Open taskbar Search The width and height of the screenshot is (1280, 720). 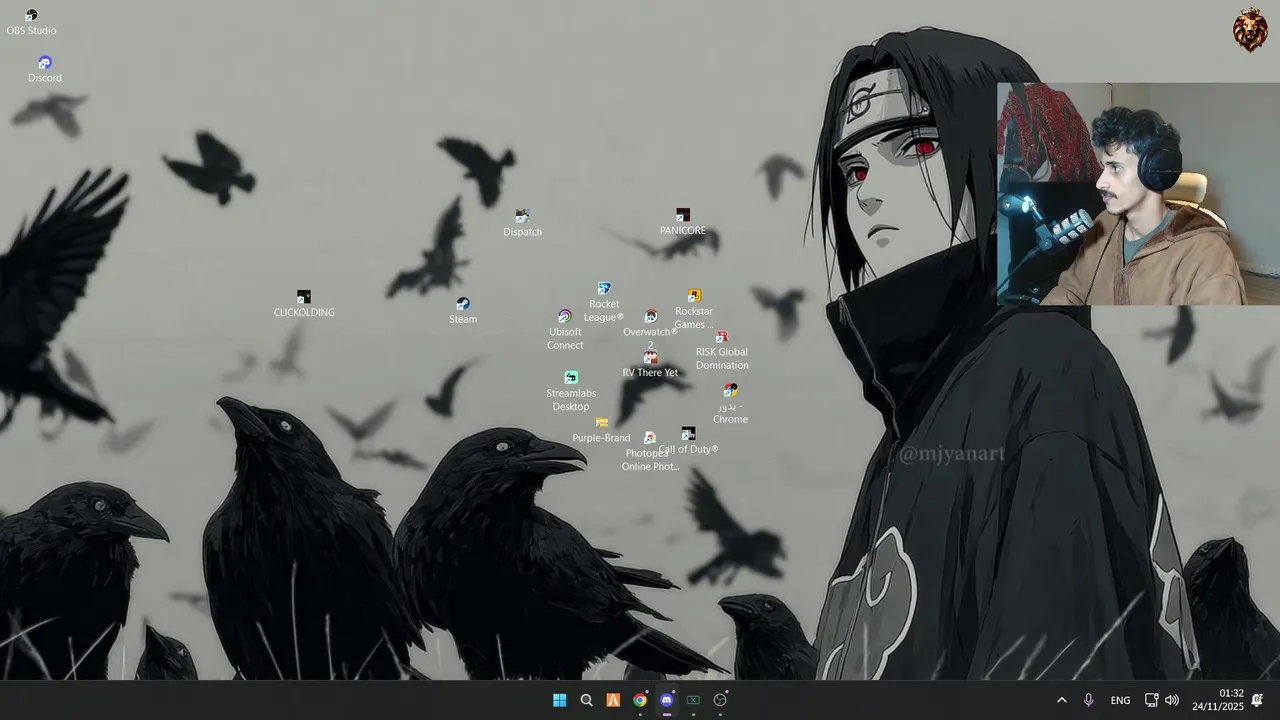coord(587,700)
